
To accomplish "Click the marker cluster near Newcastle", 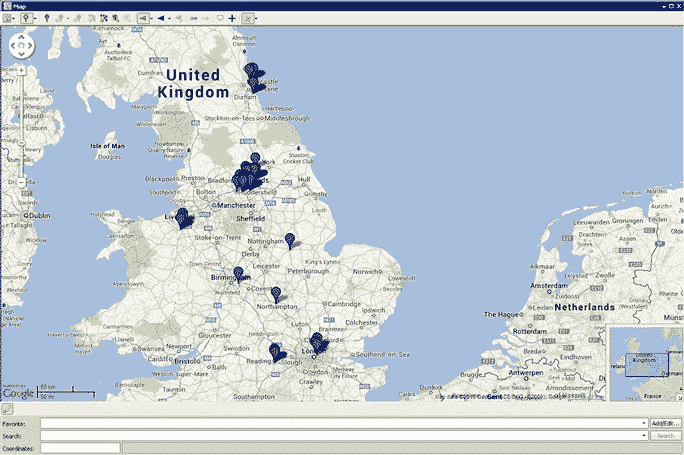I will [x=254, y=77].
